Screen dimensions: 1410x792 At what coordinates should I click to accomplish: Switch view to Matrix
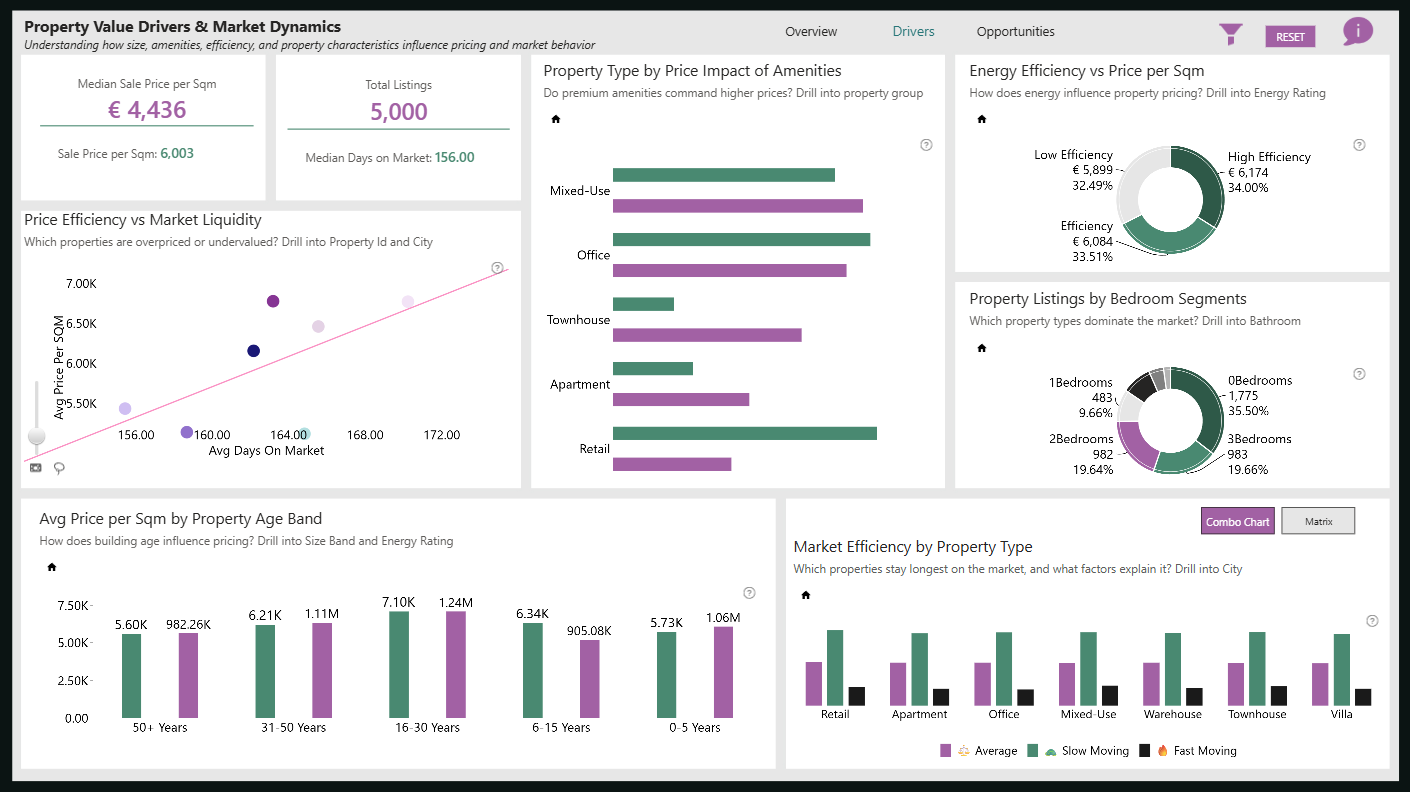[x=1318, y=521]
